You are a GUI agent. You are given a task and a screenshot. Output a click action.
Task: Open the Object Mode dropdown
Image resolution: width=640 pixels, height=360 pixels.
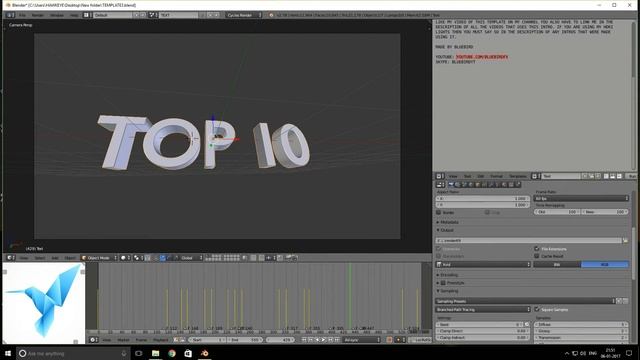tap(99, 258)
